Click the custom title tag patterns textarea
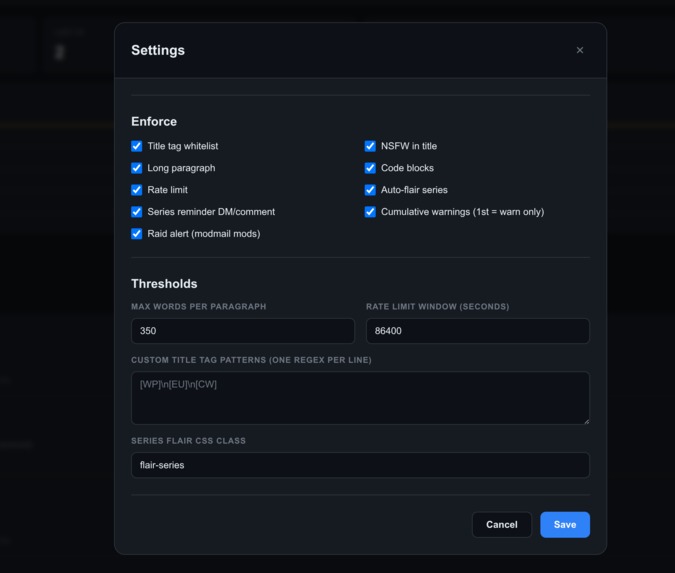This screenshot has width=675, height=573. tap(360, 398)
